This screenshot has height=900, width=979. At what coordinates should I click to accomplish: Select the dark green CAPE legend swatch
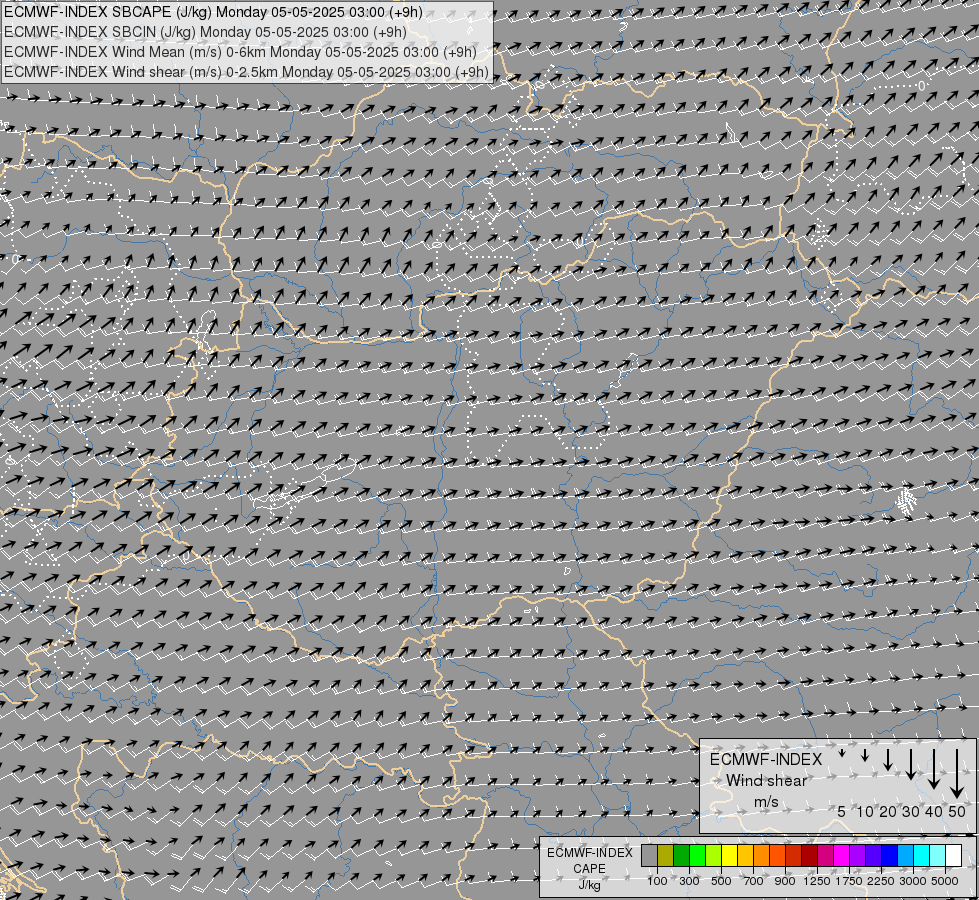pyautogui.click(x=681, y=856)
